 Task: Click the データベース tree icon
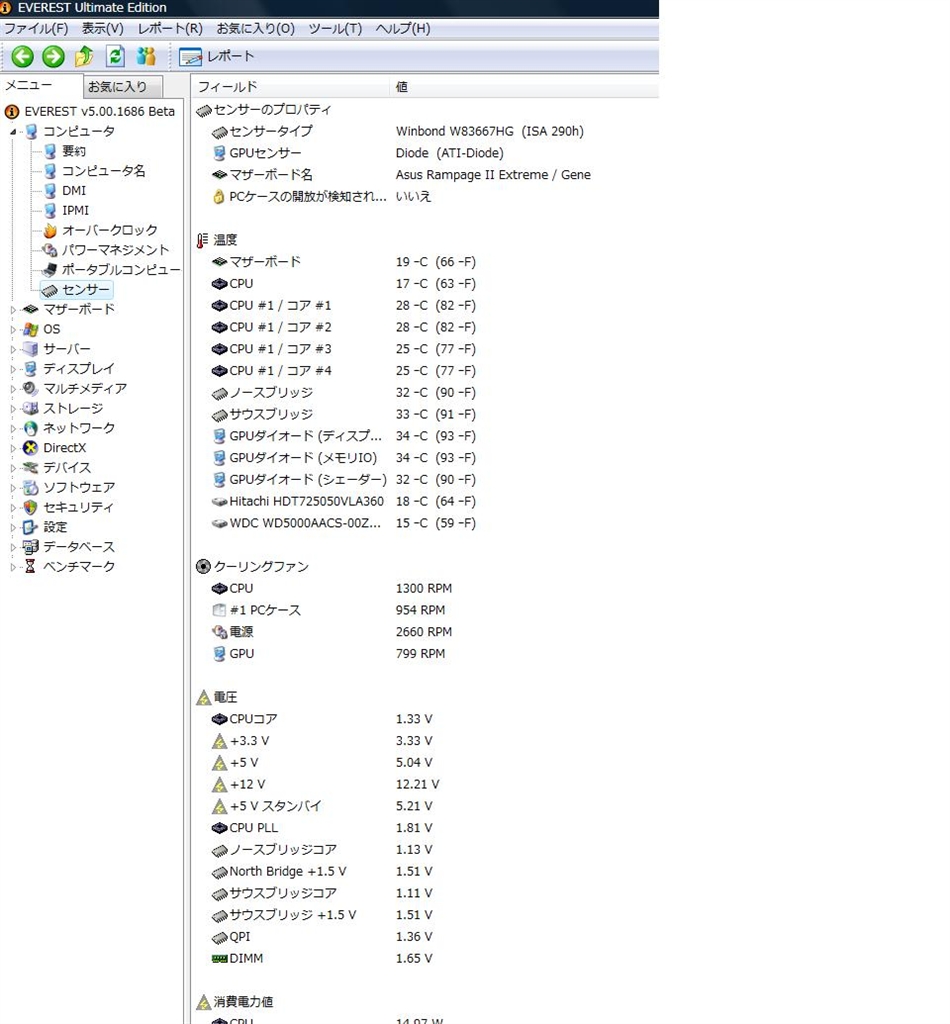[30, 547]
